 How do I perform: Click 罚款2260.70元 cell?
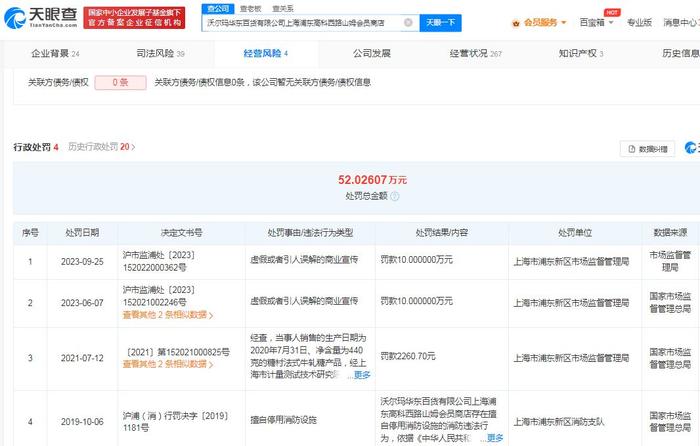[408, 356]
